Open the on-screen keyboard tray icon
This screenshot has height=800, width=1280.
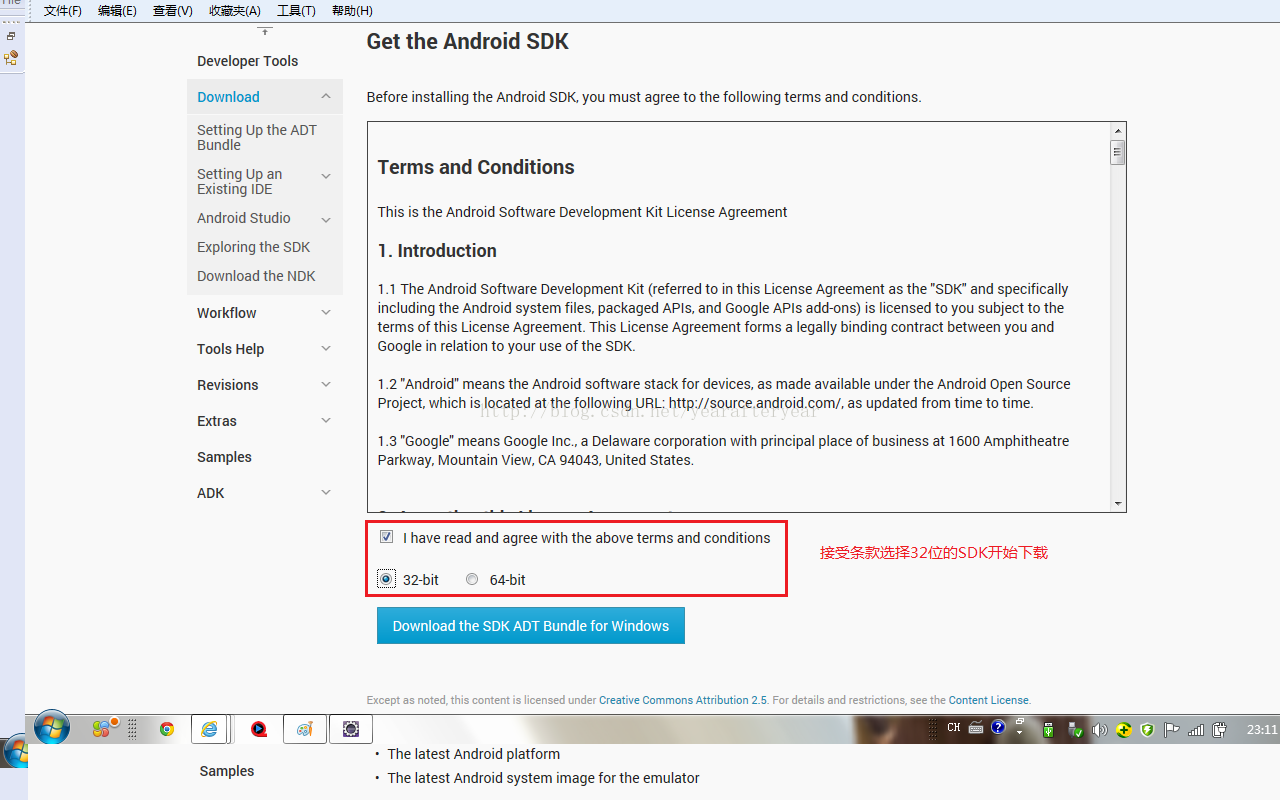976,728
